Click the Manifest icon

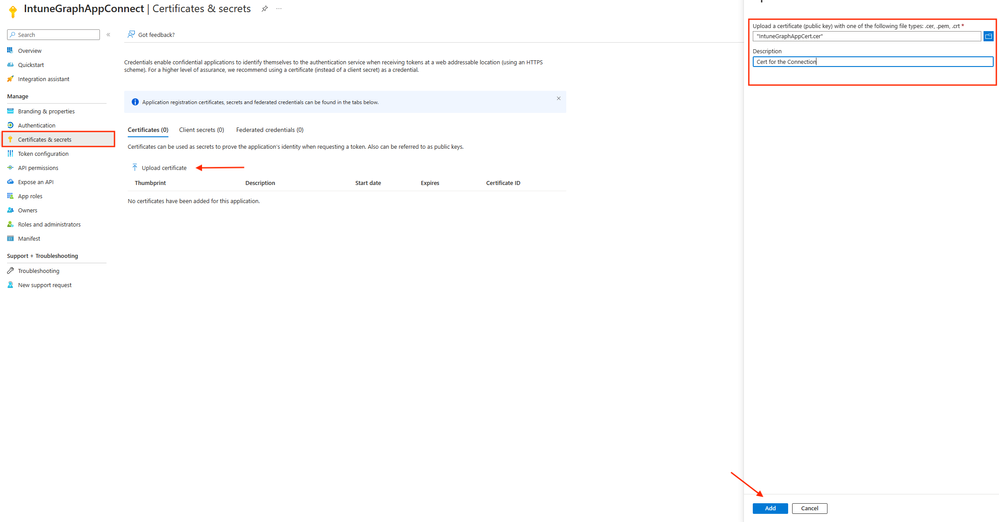click(x=10, y=238)
